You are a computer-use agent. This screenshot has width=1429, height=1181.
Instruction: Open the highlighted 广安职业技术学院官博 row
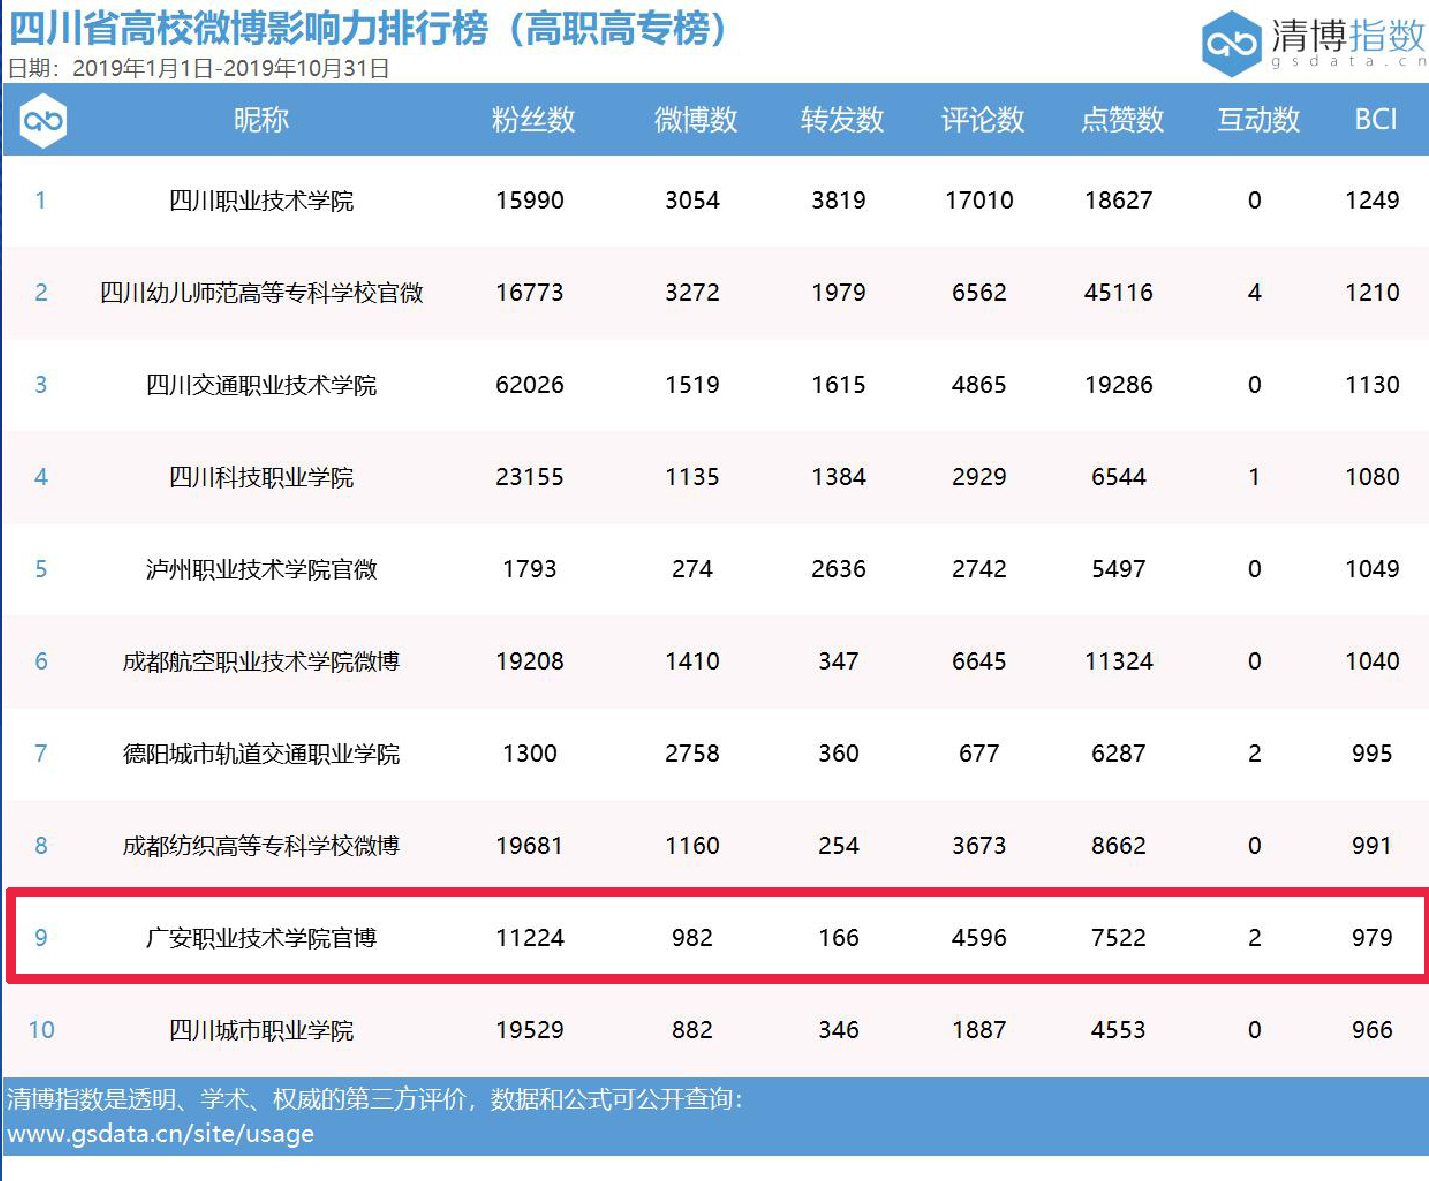click(x=261, y=938)
